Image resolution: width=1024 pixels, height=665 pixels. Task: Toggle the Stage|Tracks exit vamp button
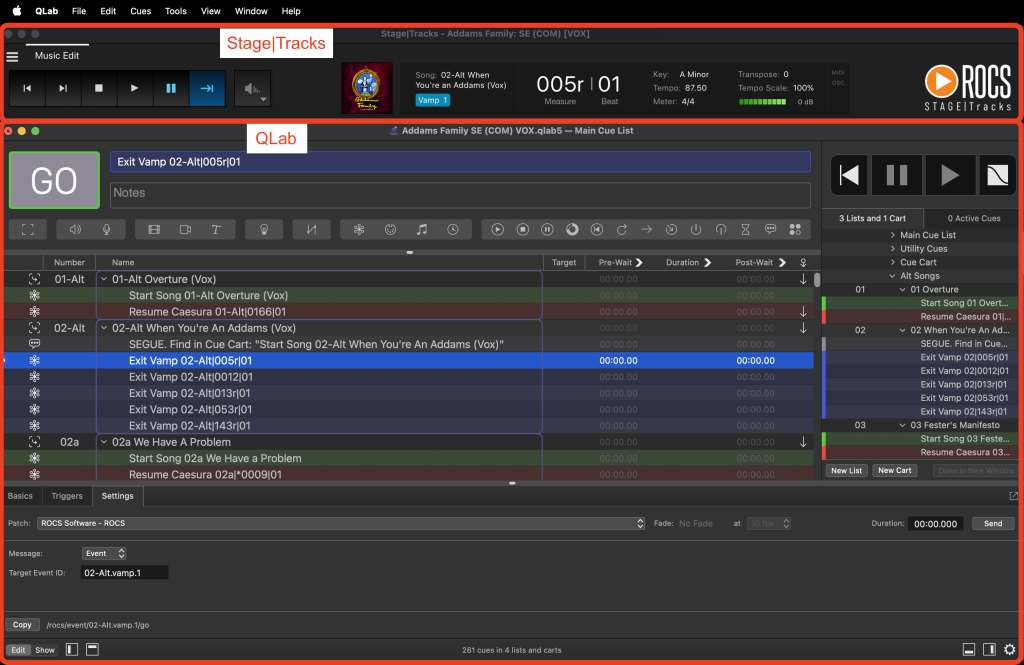[x=207, y=88]
